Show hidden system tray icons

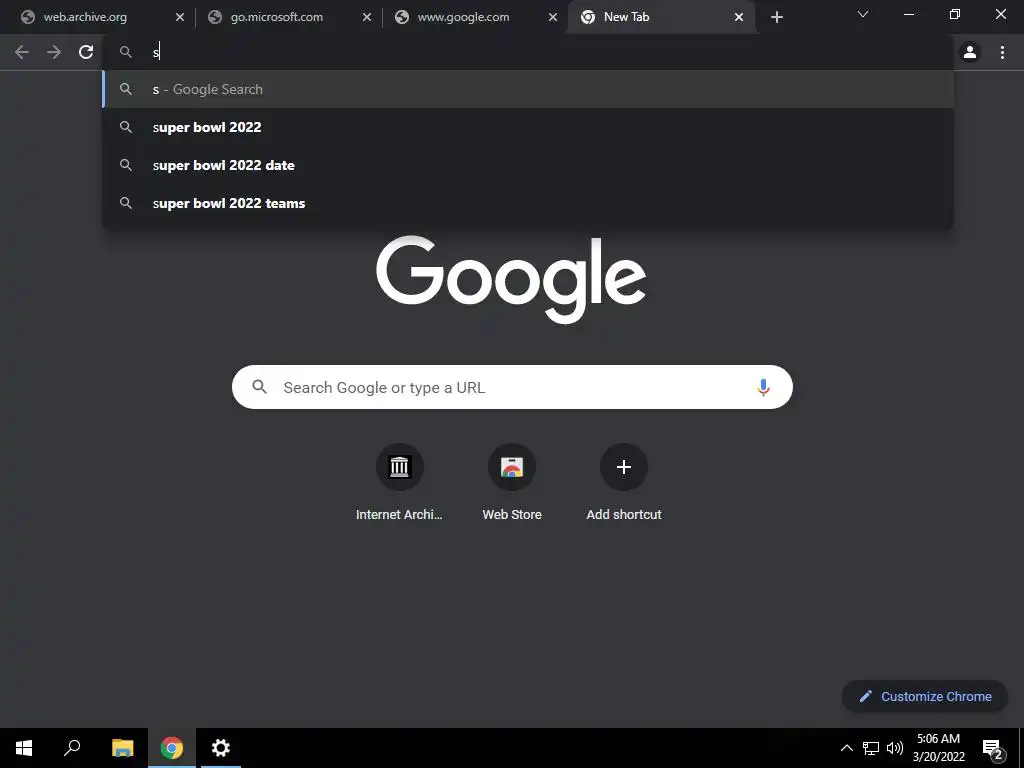(846, 748)
